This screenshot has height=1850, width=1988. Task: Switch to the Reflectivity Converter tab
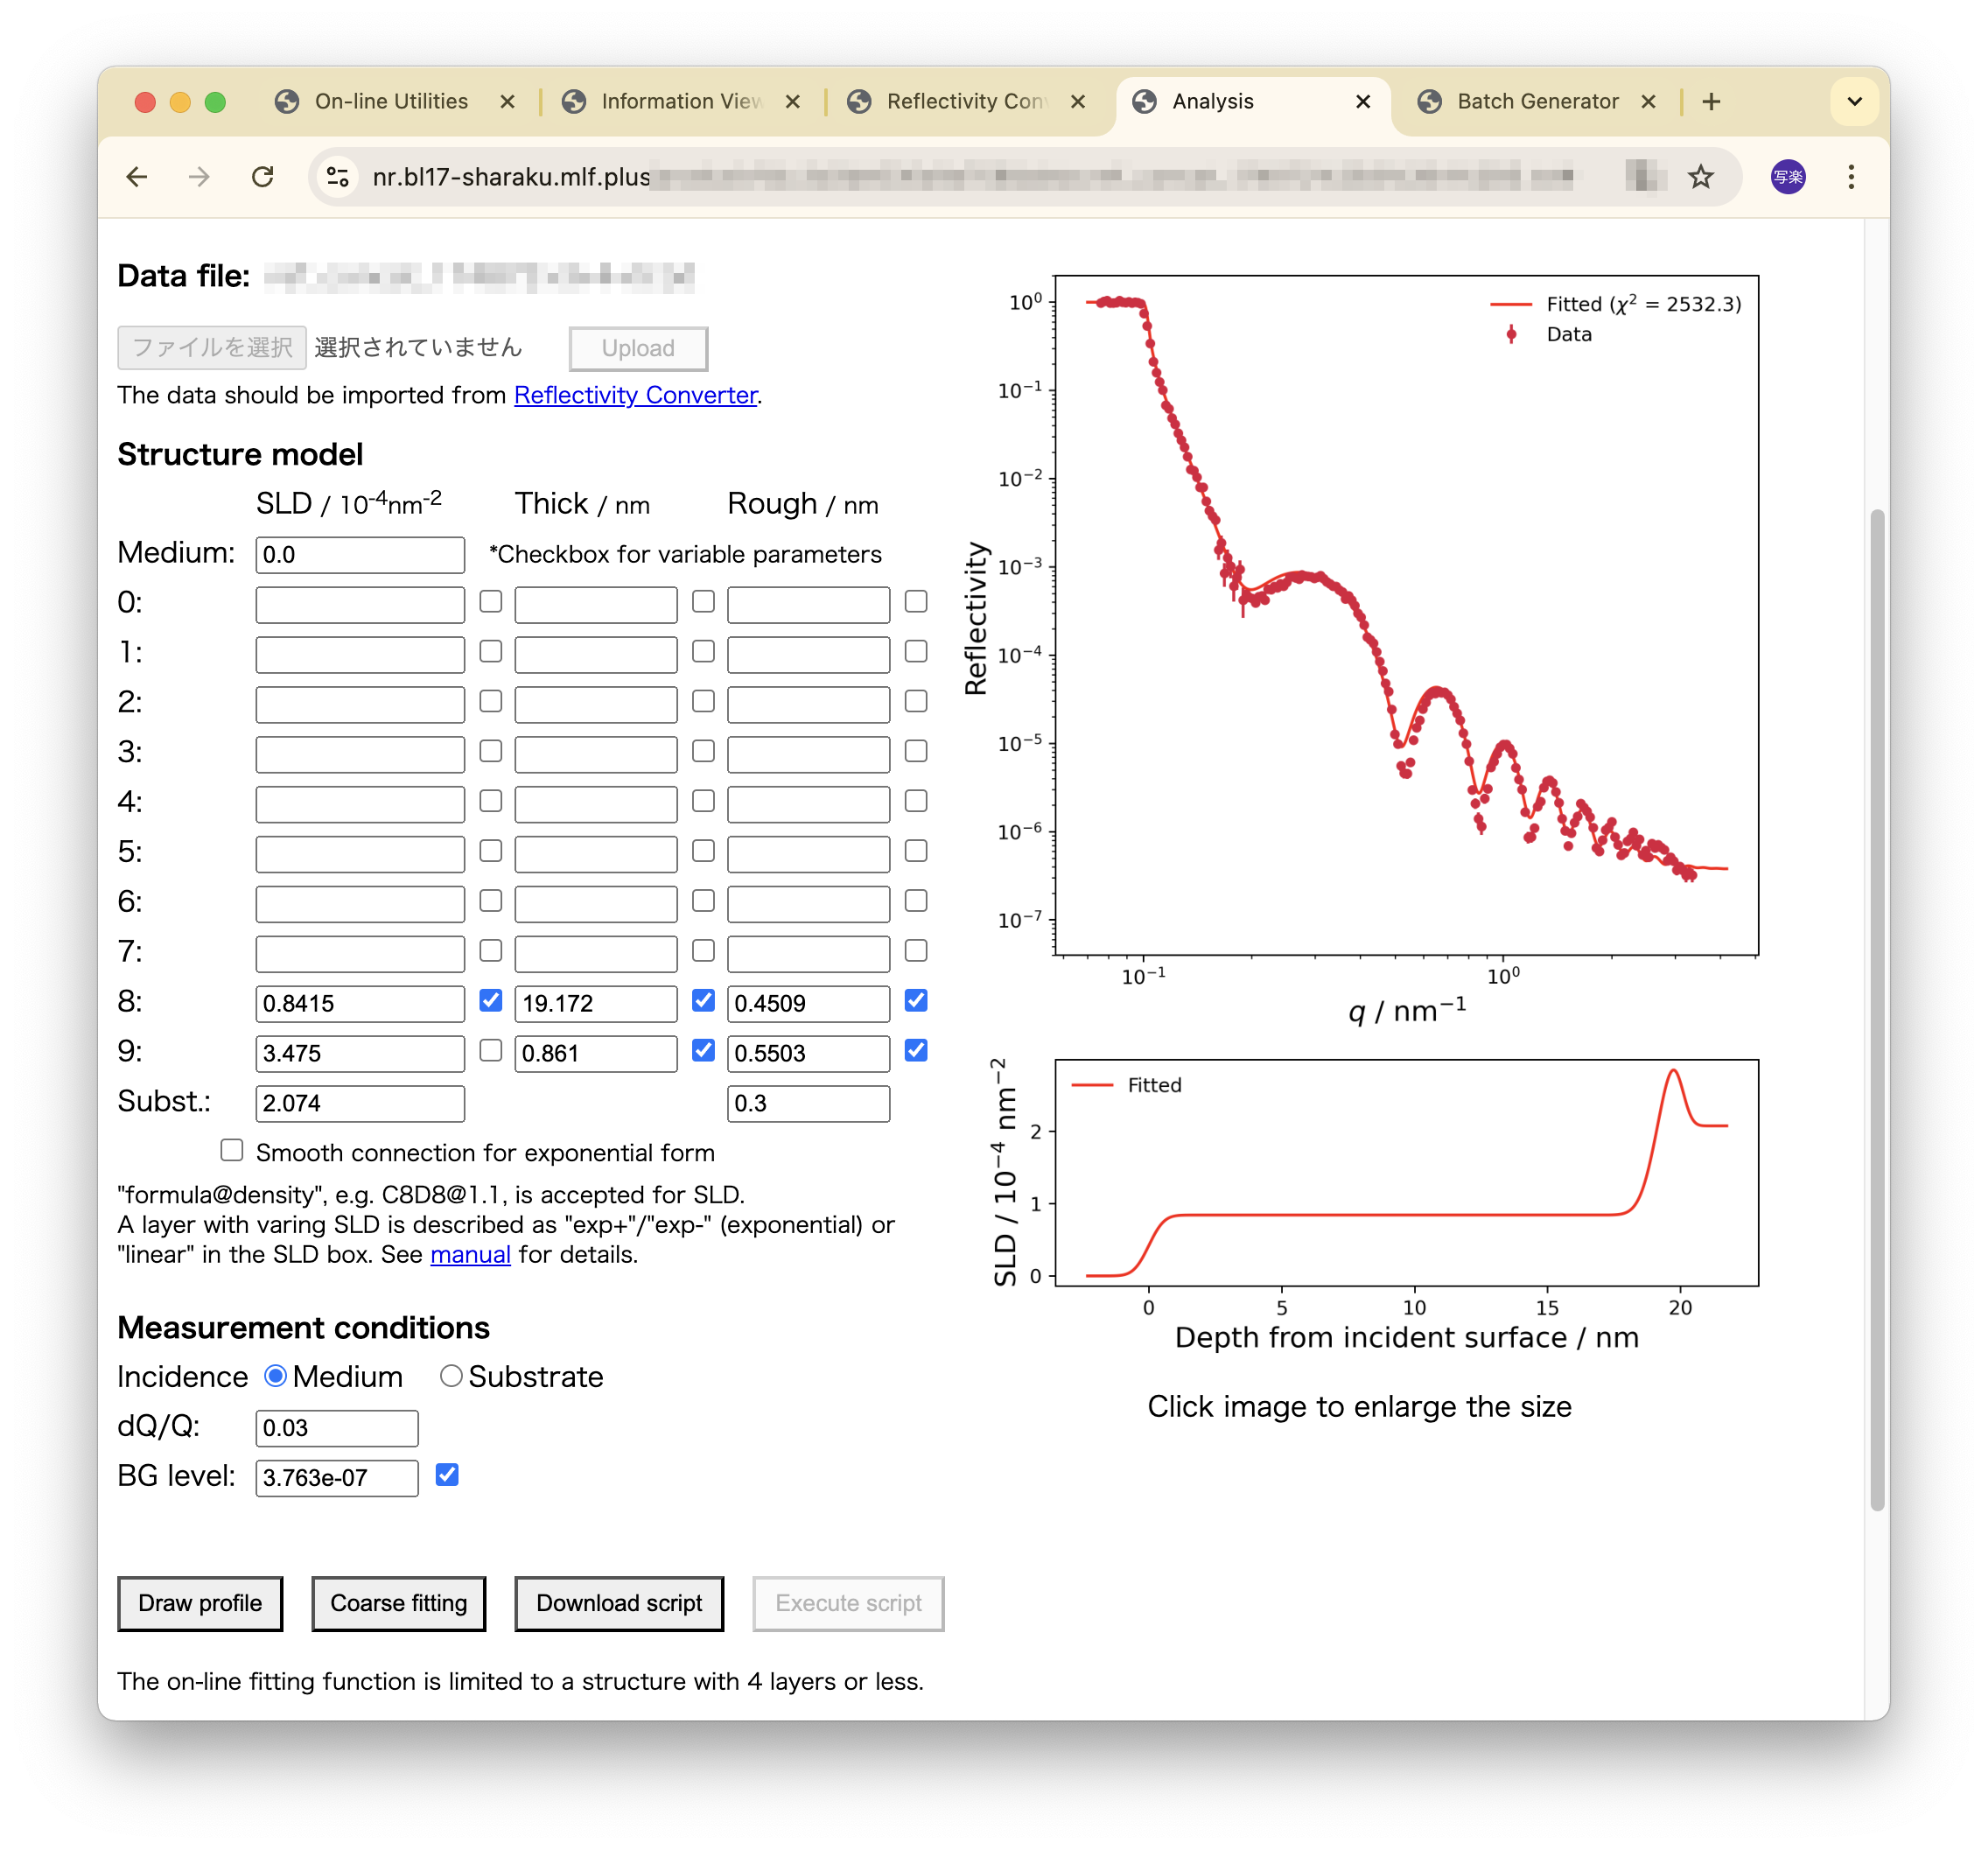(965, 102)
